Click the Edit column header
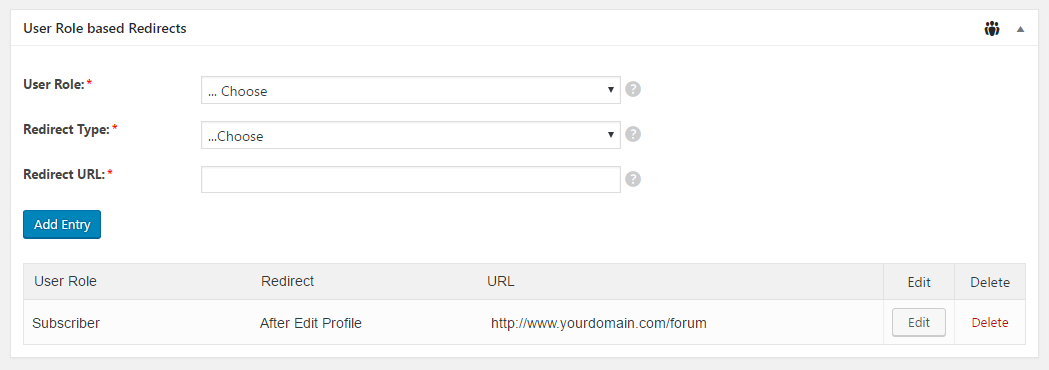Viewport: 1049px width, 370px height. (919, 282)
